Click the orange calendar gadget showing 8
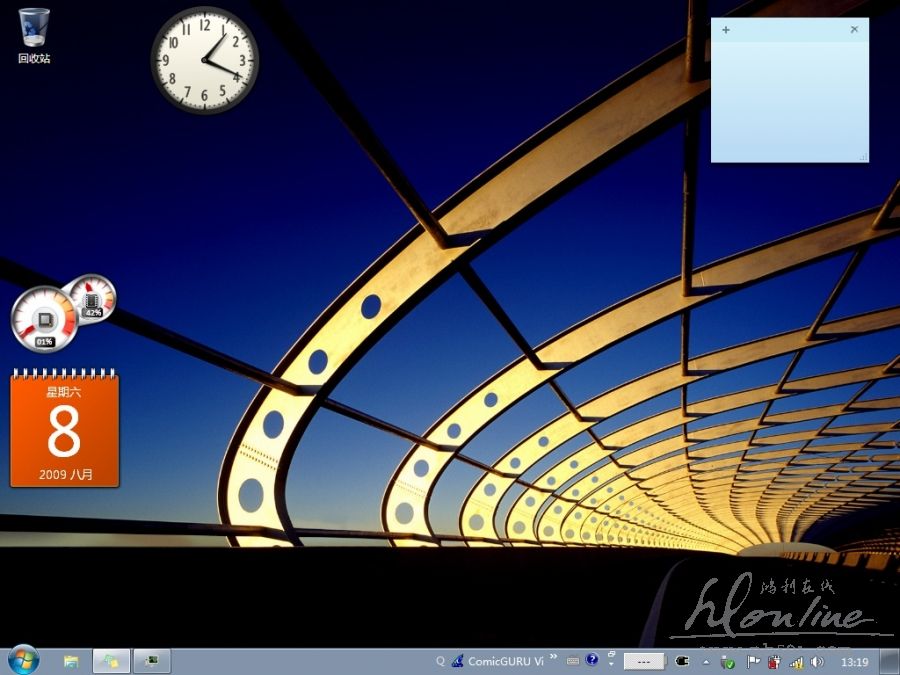Image resolution: width=900 pixels, height=675 pixels. click(64, 430)
